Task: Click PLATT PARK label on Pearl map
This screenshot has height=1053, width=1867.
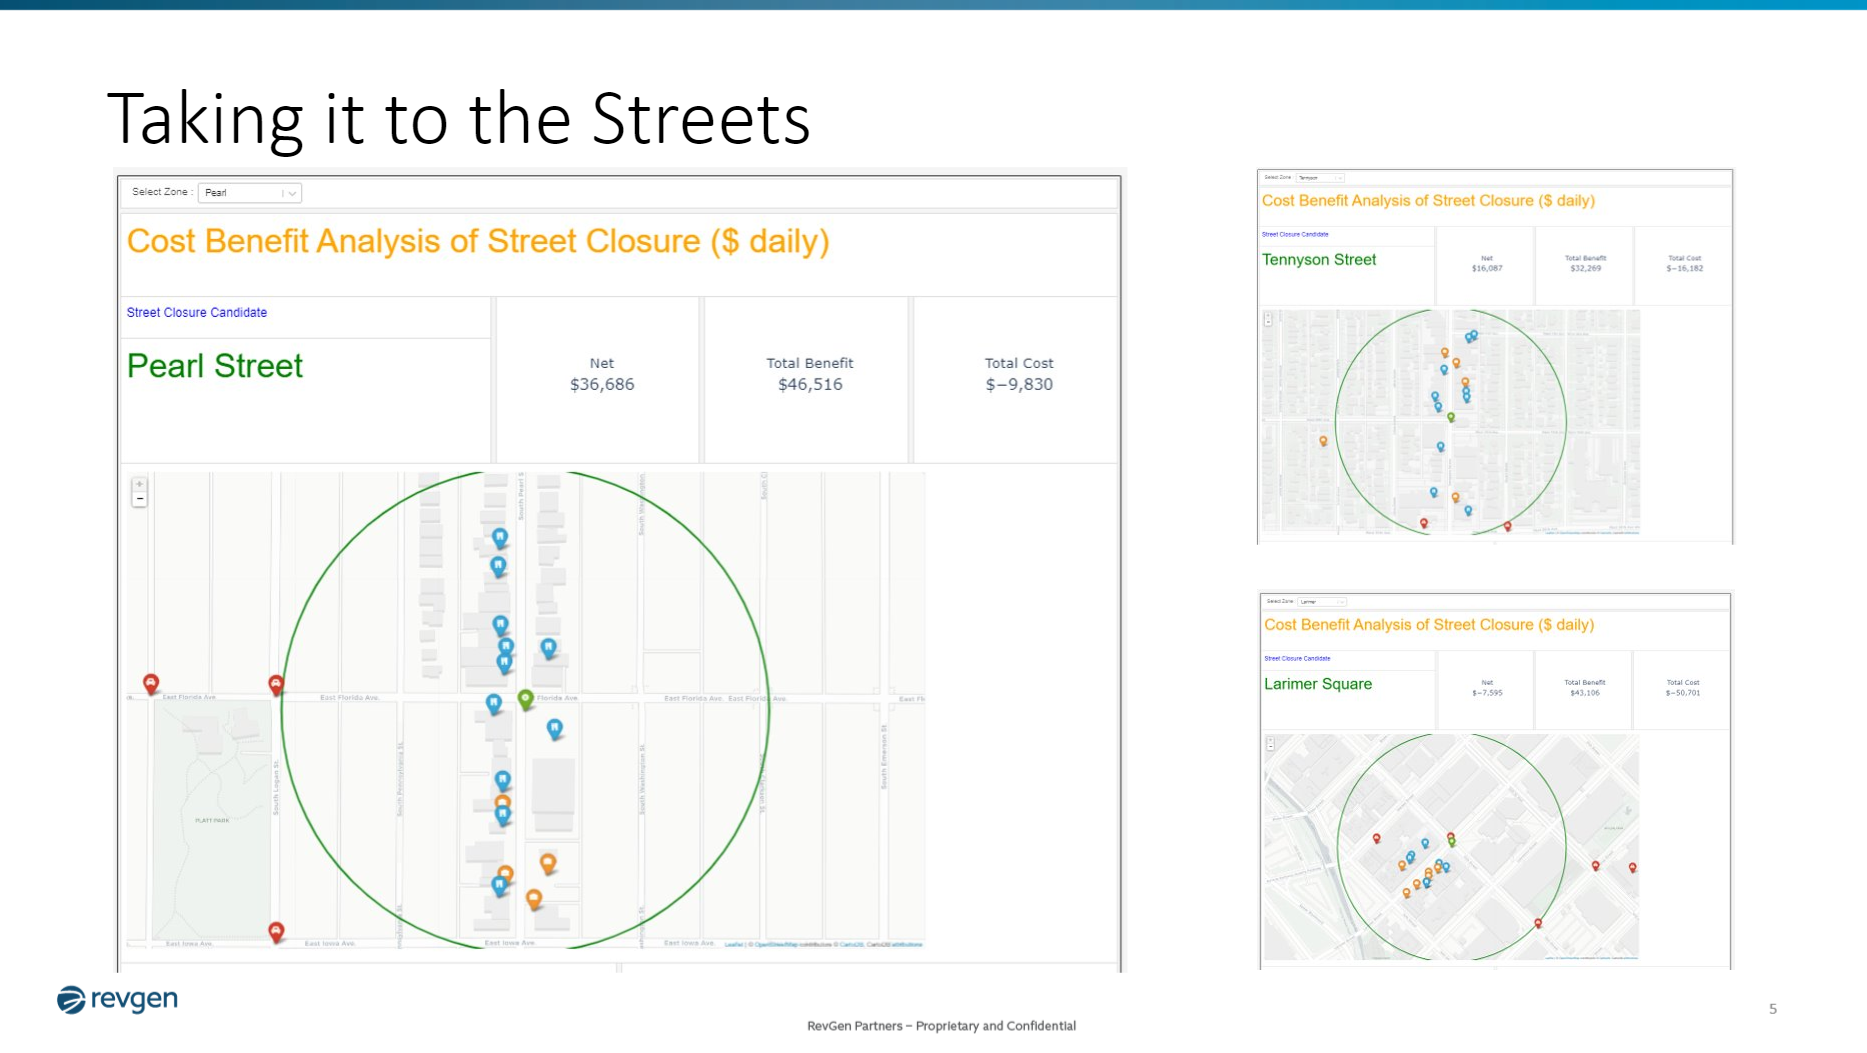Action: (212, 820)
